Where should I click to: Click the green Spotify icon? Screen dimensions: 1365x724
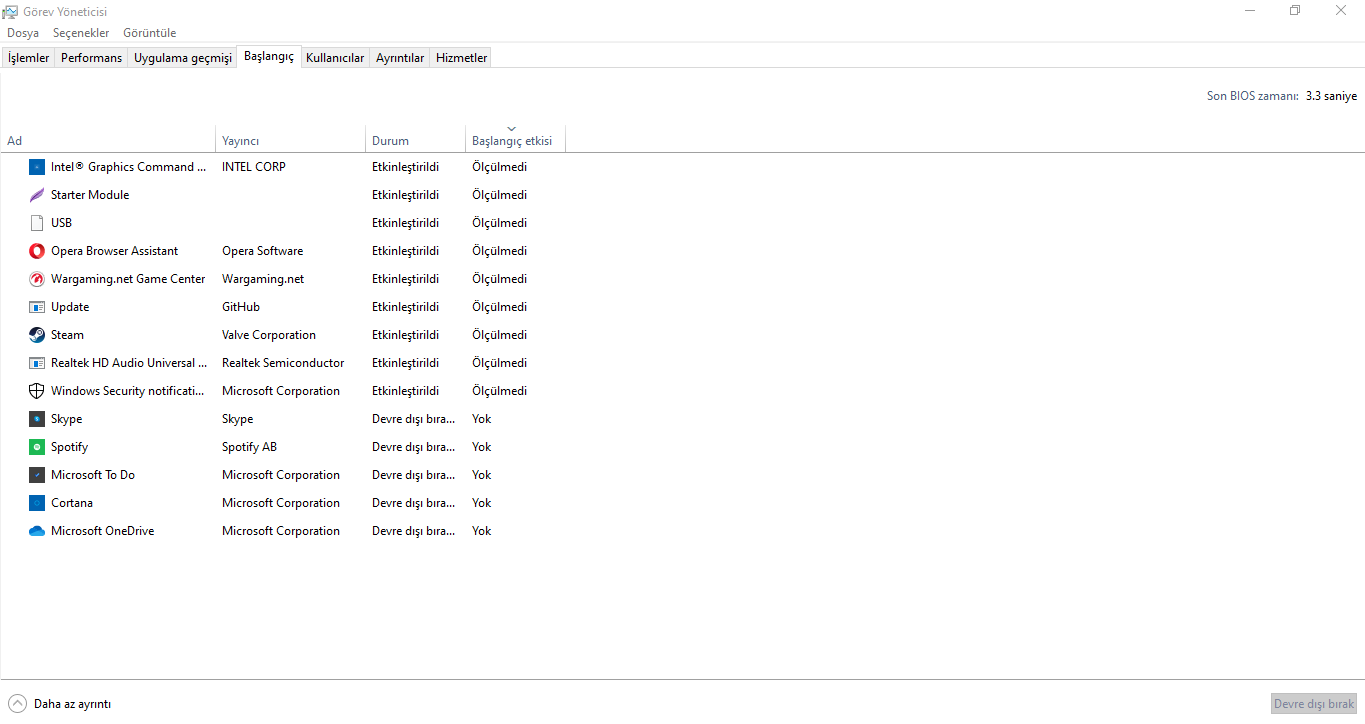click(x=37, y=447)
